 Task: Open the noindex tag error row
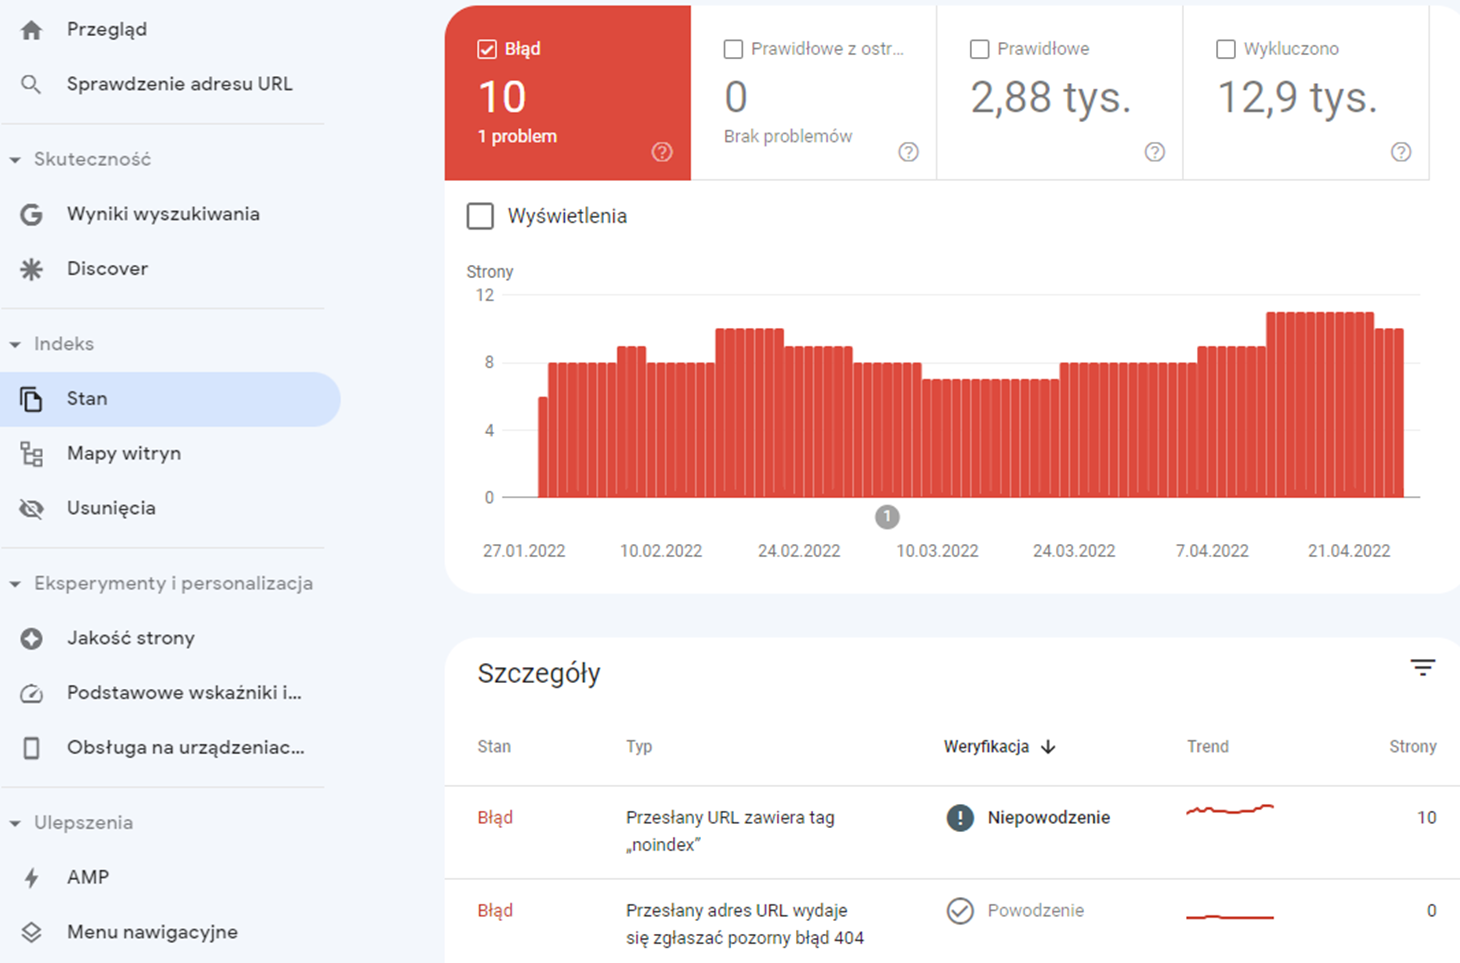click(x=952, y=832)
